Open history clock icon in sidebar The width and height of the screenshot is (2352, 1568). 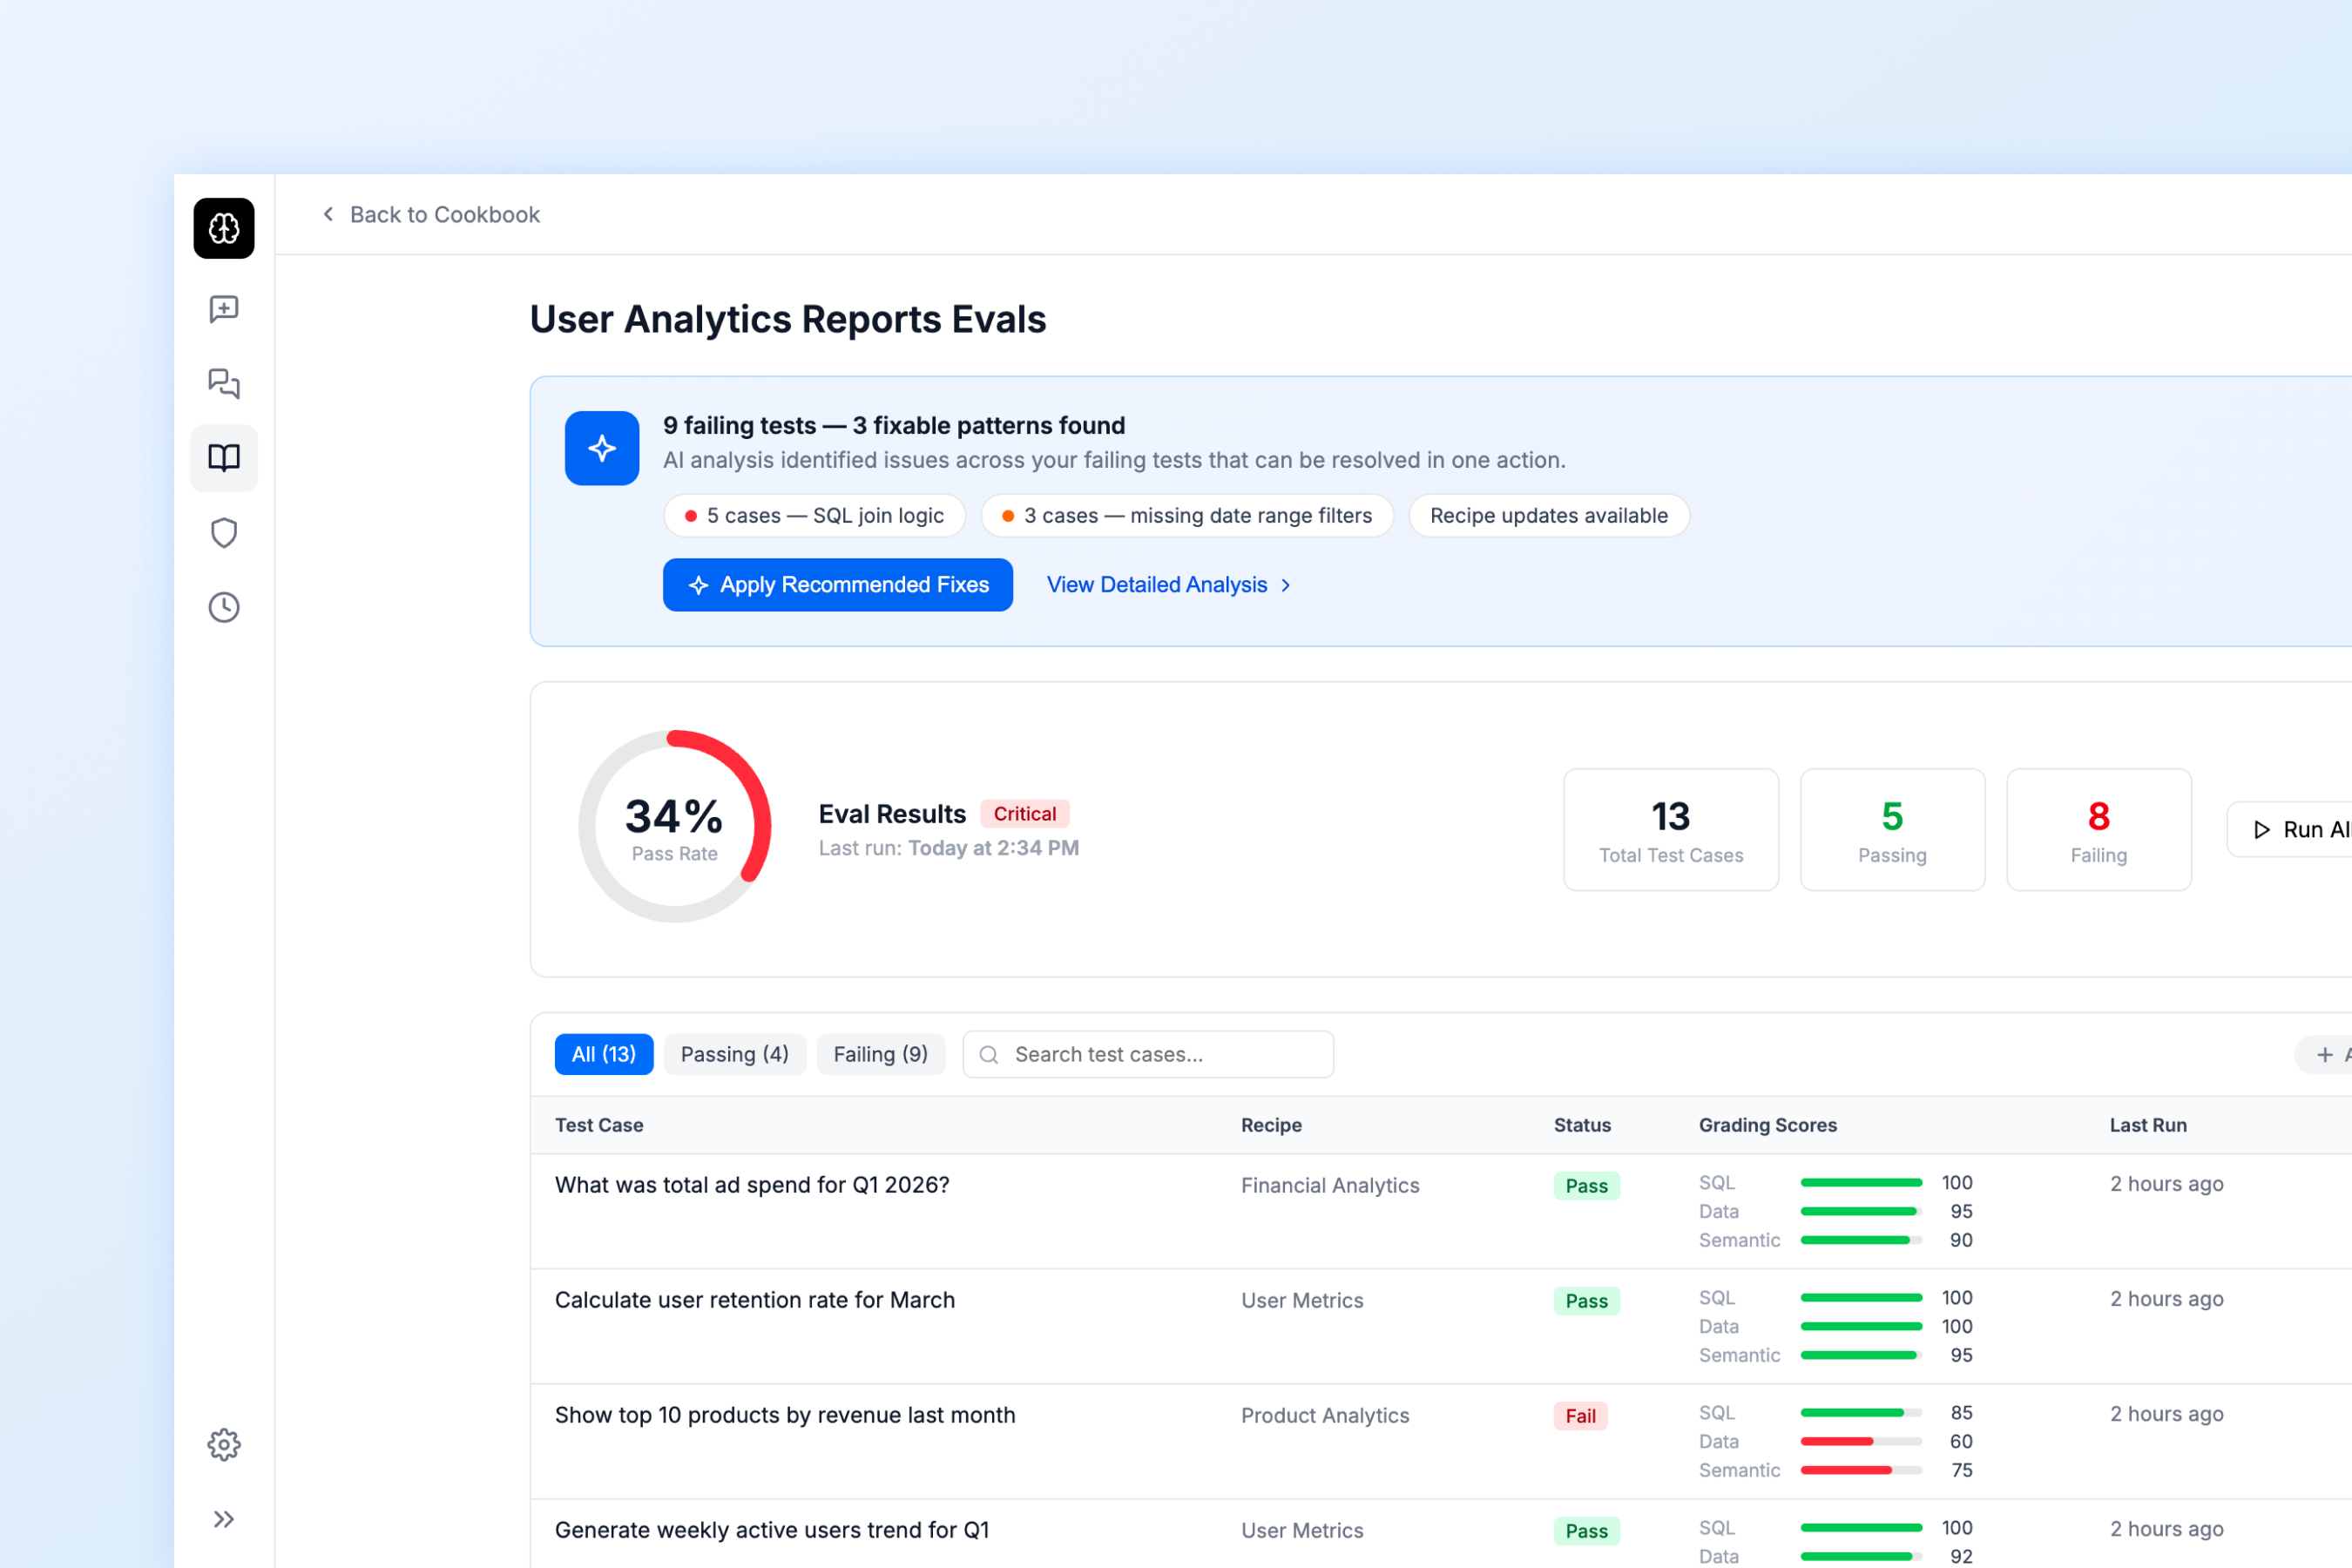pos(224,607)
